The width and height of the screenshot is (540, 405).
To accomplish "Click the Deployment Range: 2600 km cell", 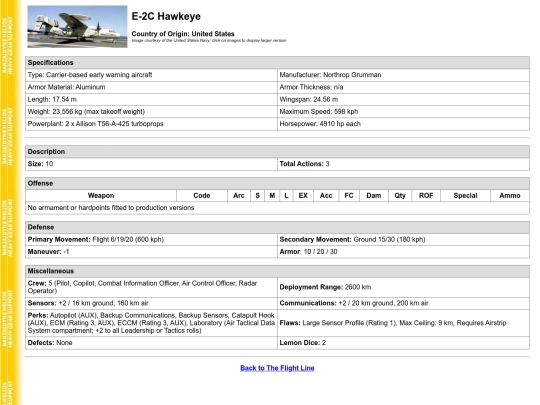I will click(403, 287).
